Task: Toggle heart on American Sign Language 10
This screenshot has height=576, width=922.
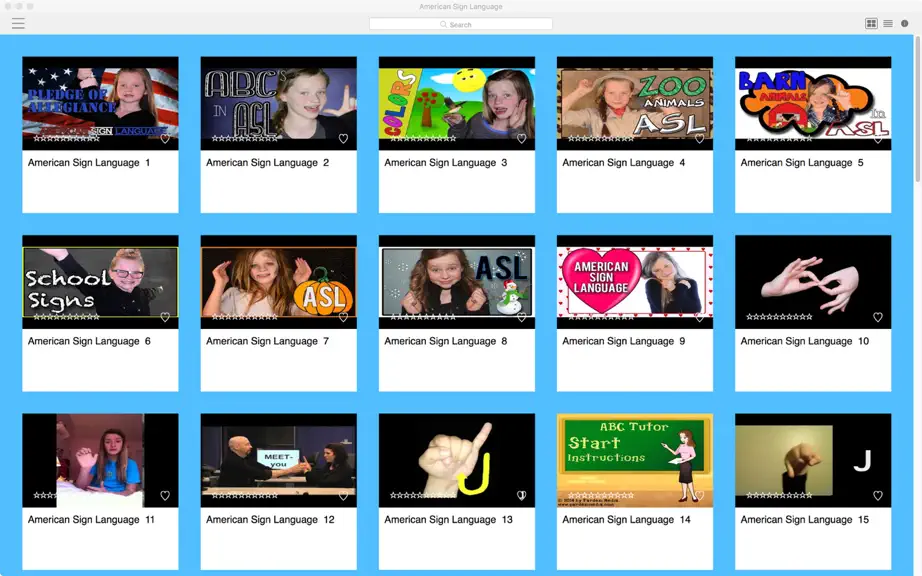Action: click(878, 317)
